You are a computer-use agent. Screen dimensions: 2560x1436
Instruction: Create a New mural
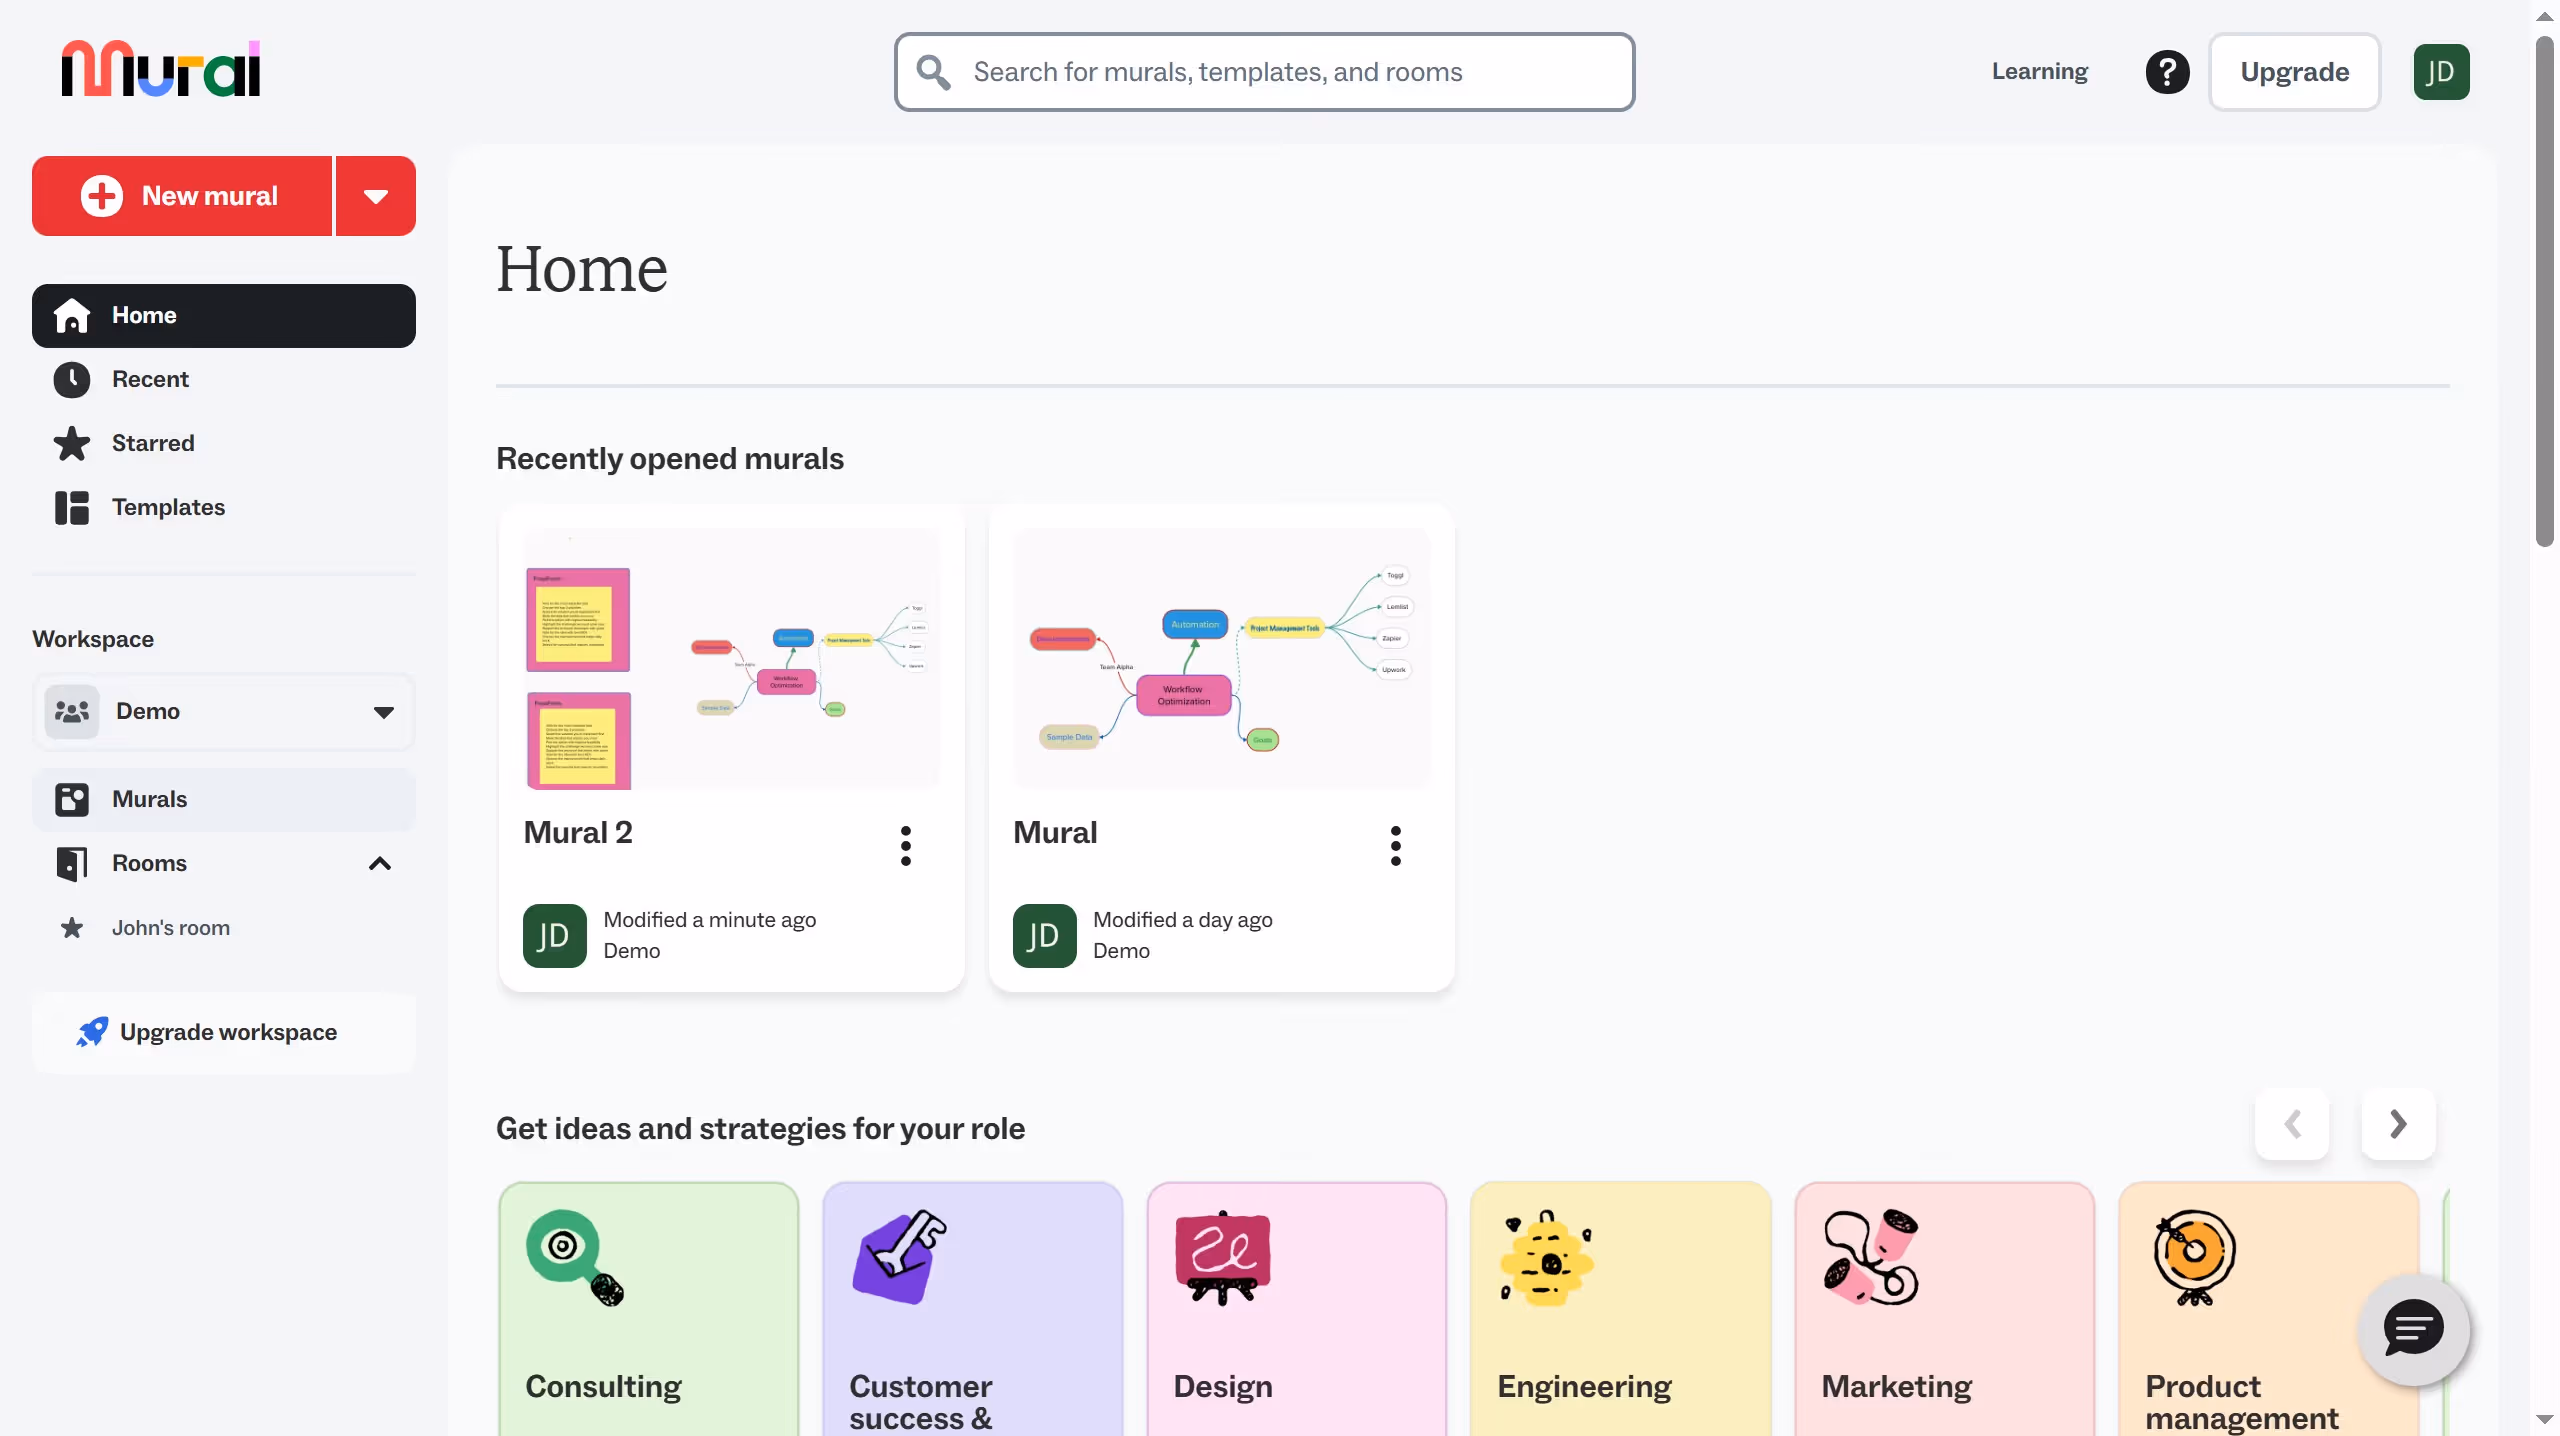tap(182, 196)
